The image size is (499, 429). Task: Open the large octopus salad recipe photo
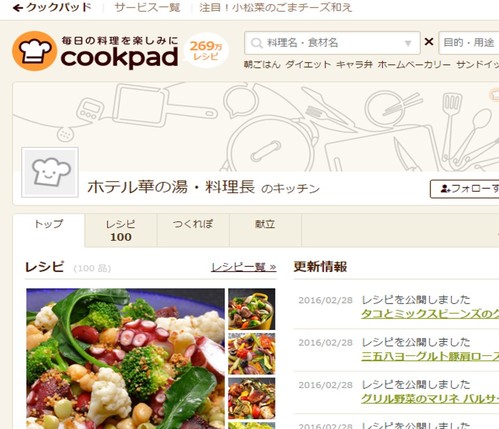click(x=125, y=359)
